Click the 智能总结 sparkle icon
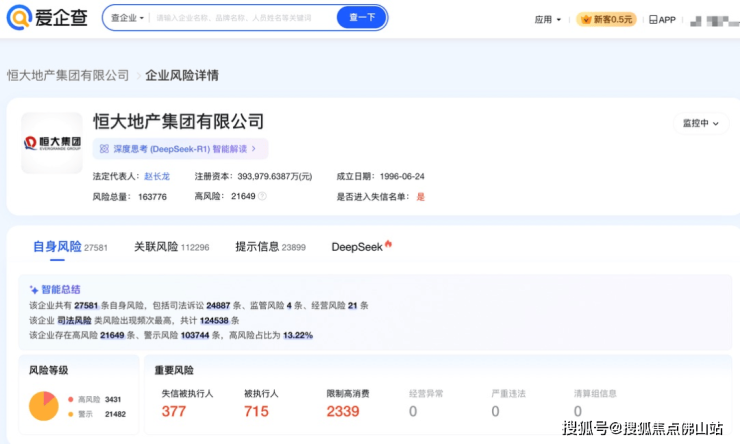The image size is (740, 444). [x=34, y=290]
